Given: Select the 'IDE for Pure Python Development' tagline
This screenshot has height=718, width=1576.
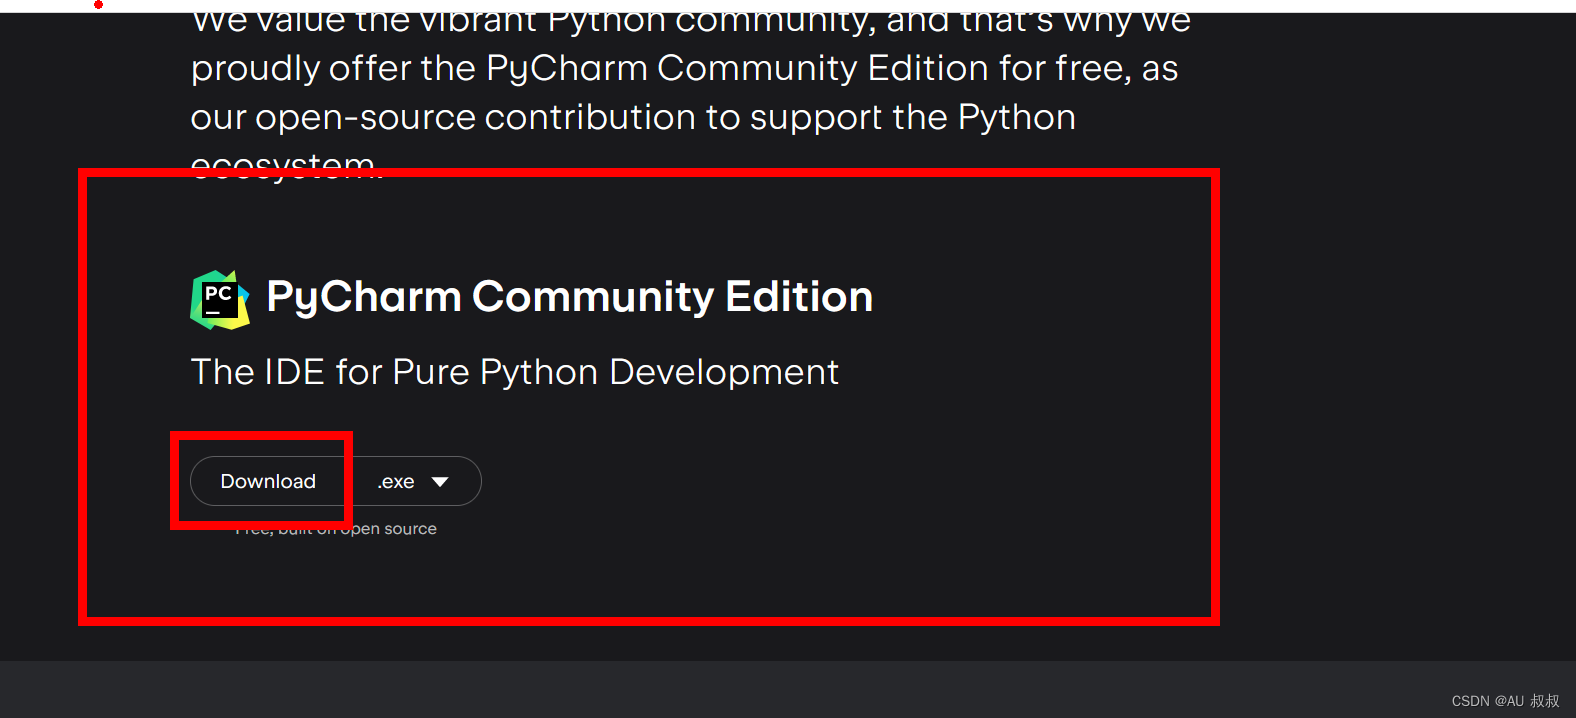Looking at the screenshot, I should coord(514,371).
